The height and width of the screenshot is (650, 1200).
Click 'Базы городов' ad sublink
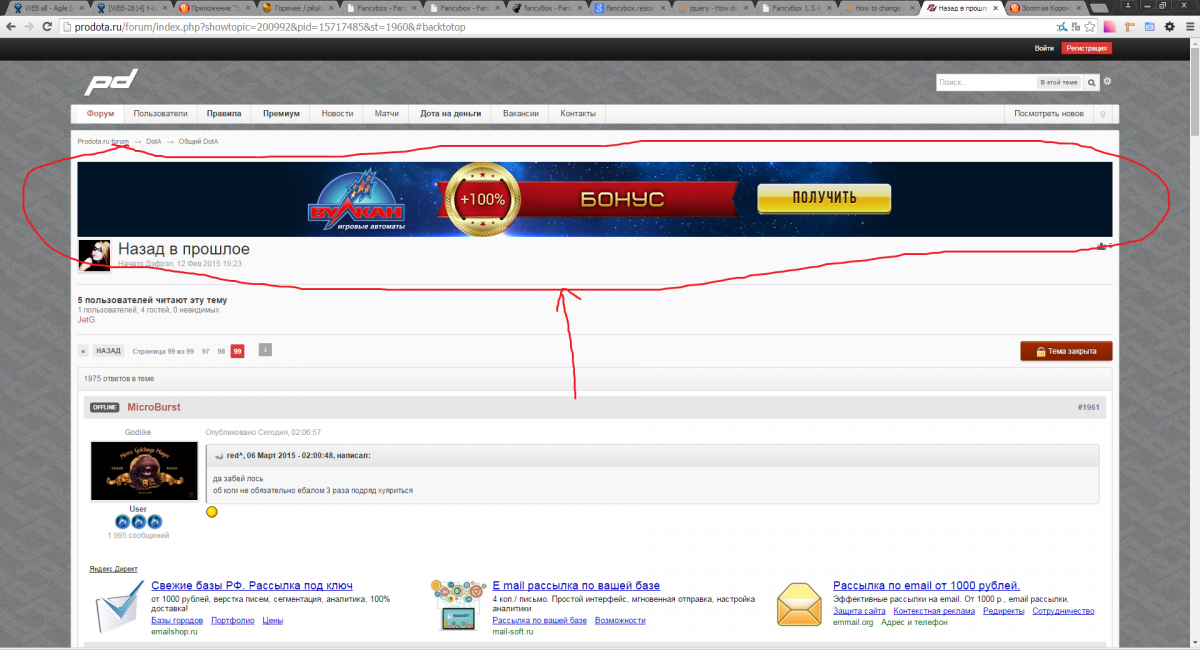[x=177, y=620]
